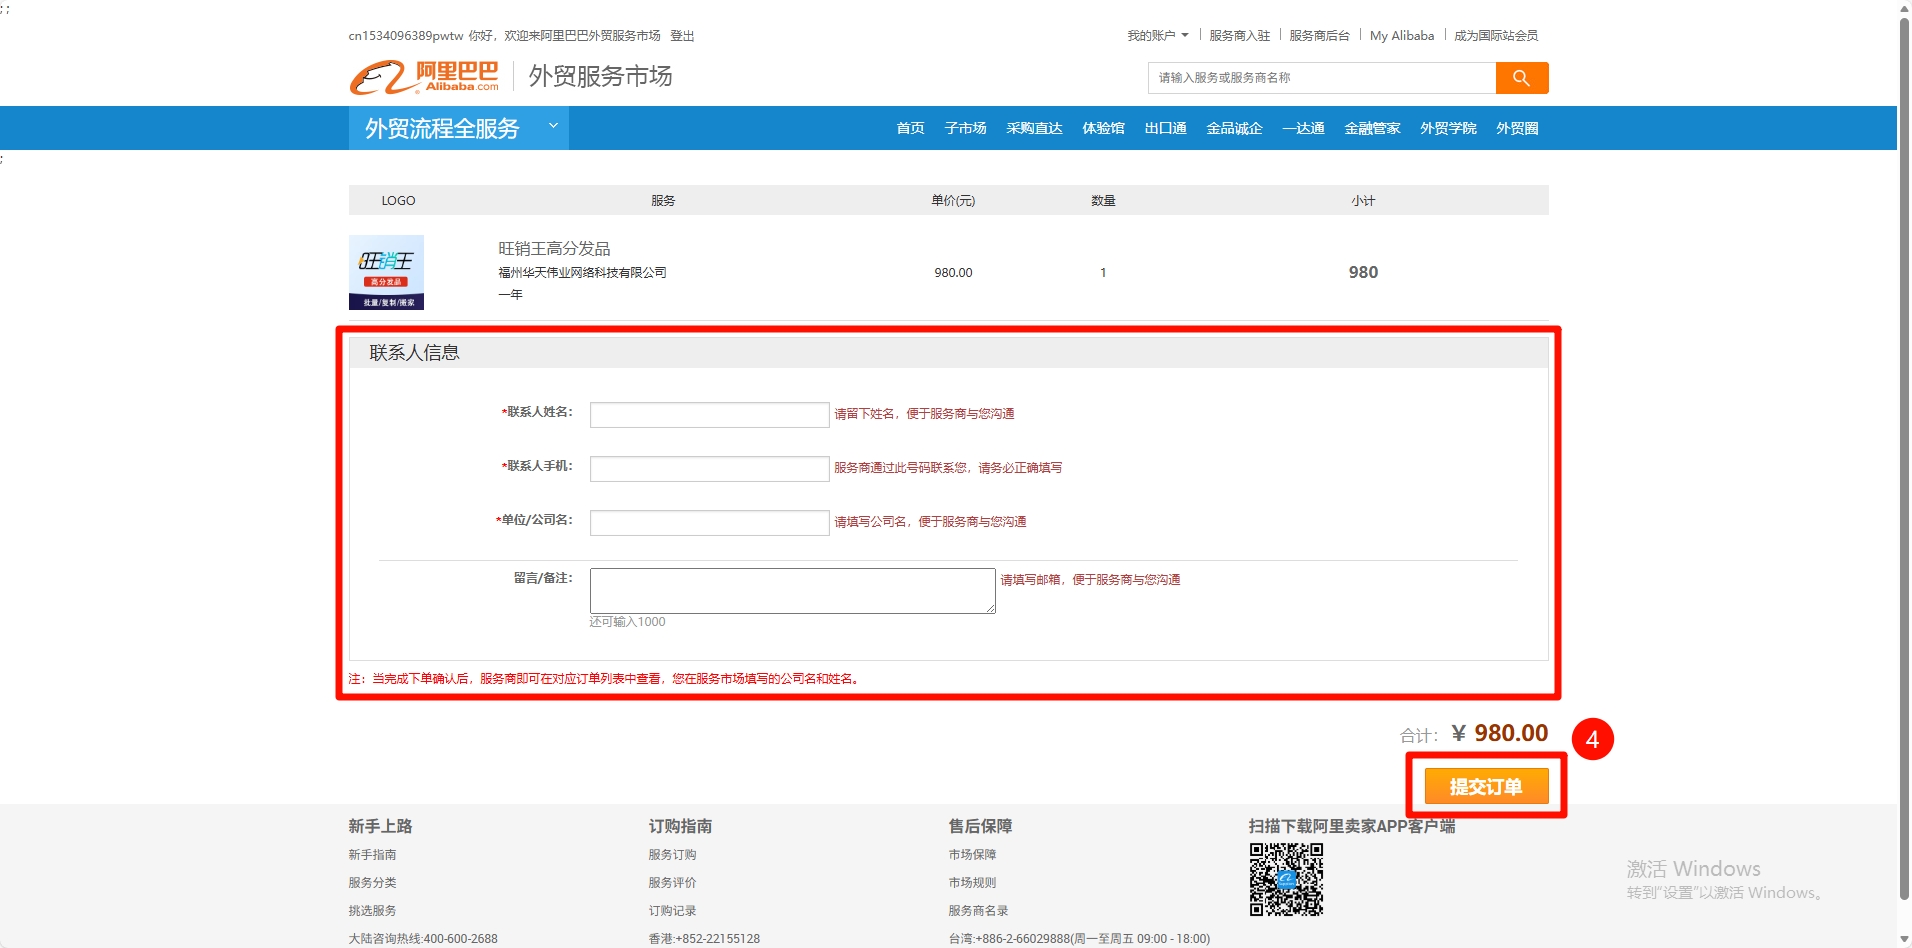
Task: Click the 登出 logout link
Action: [x=682, y=36]
